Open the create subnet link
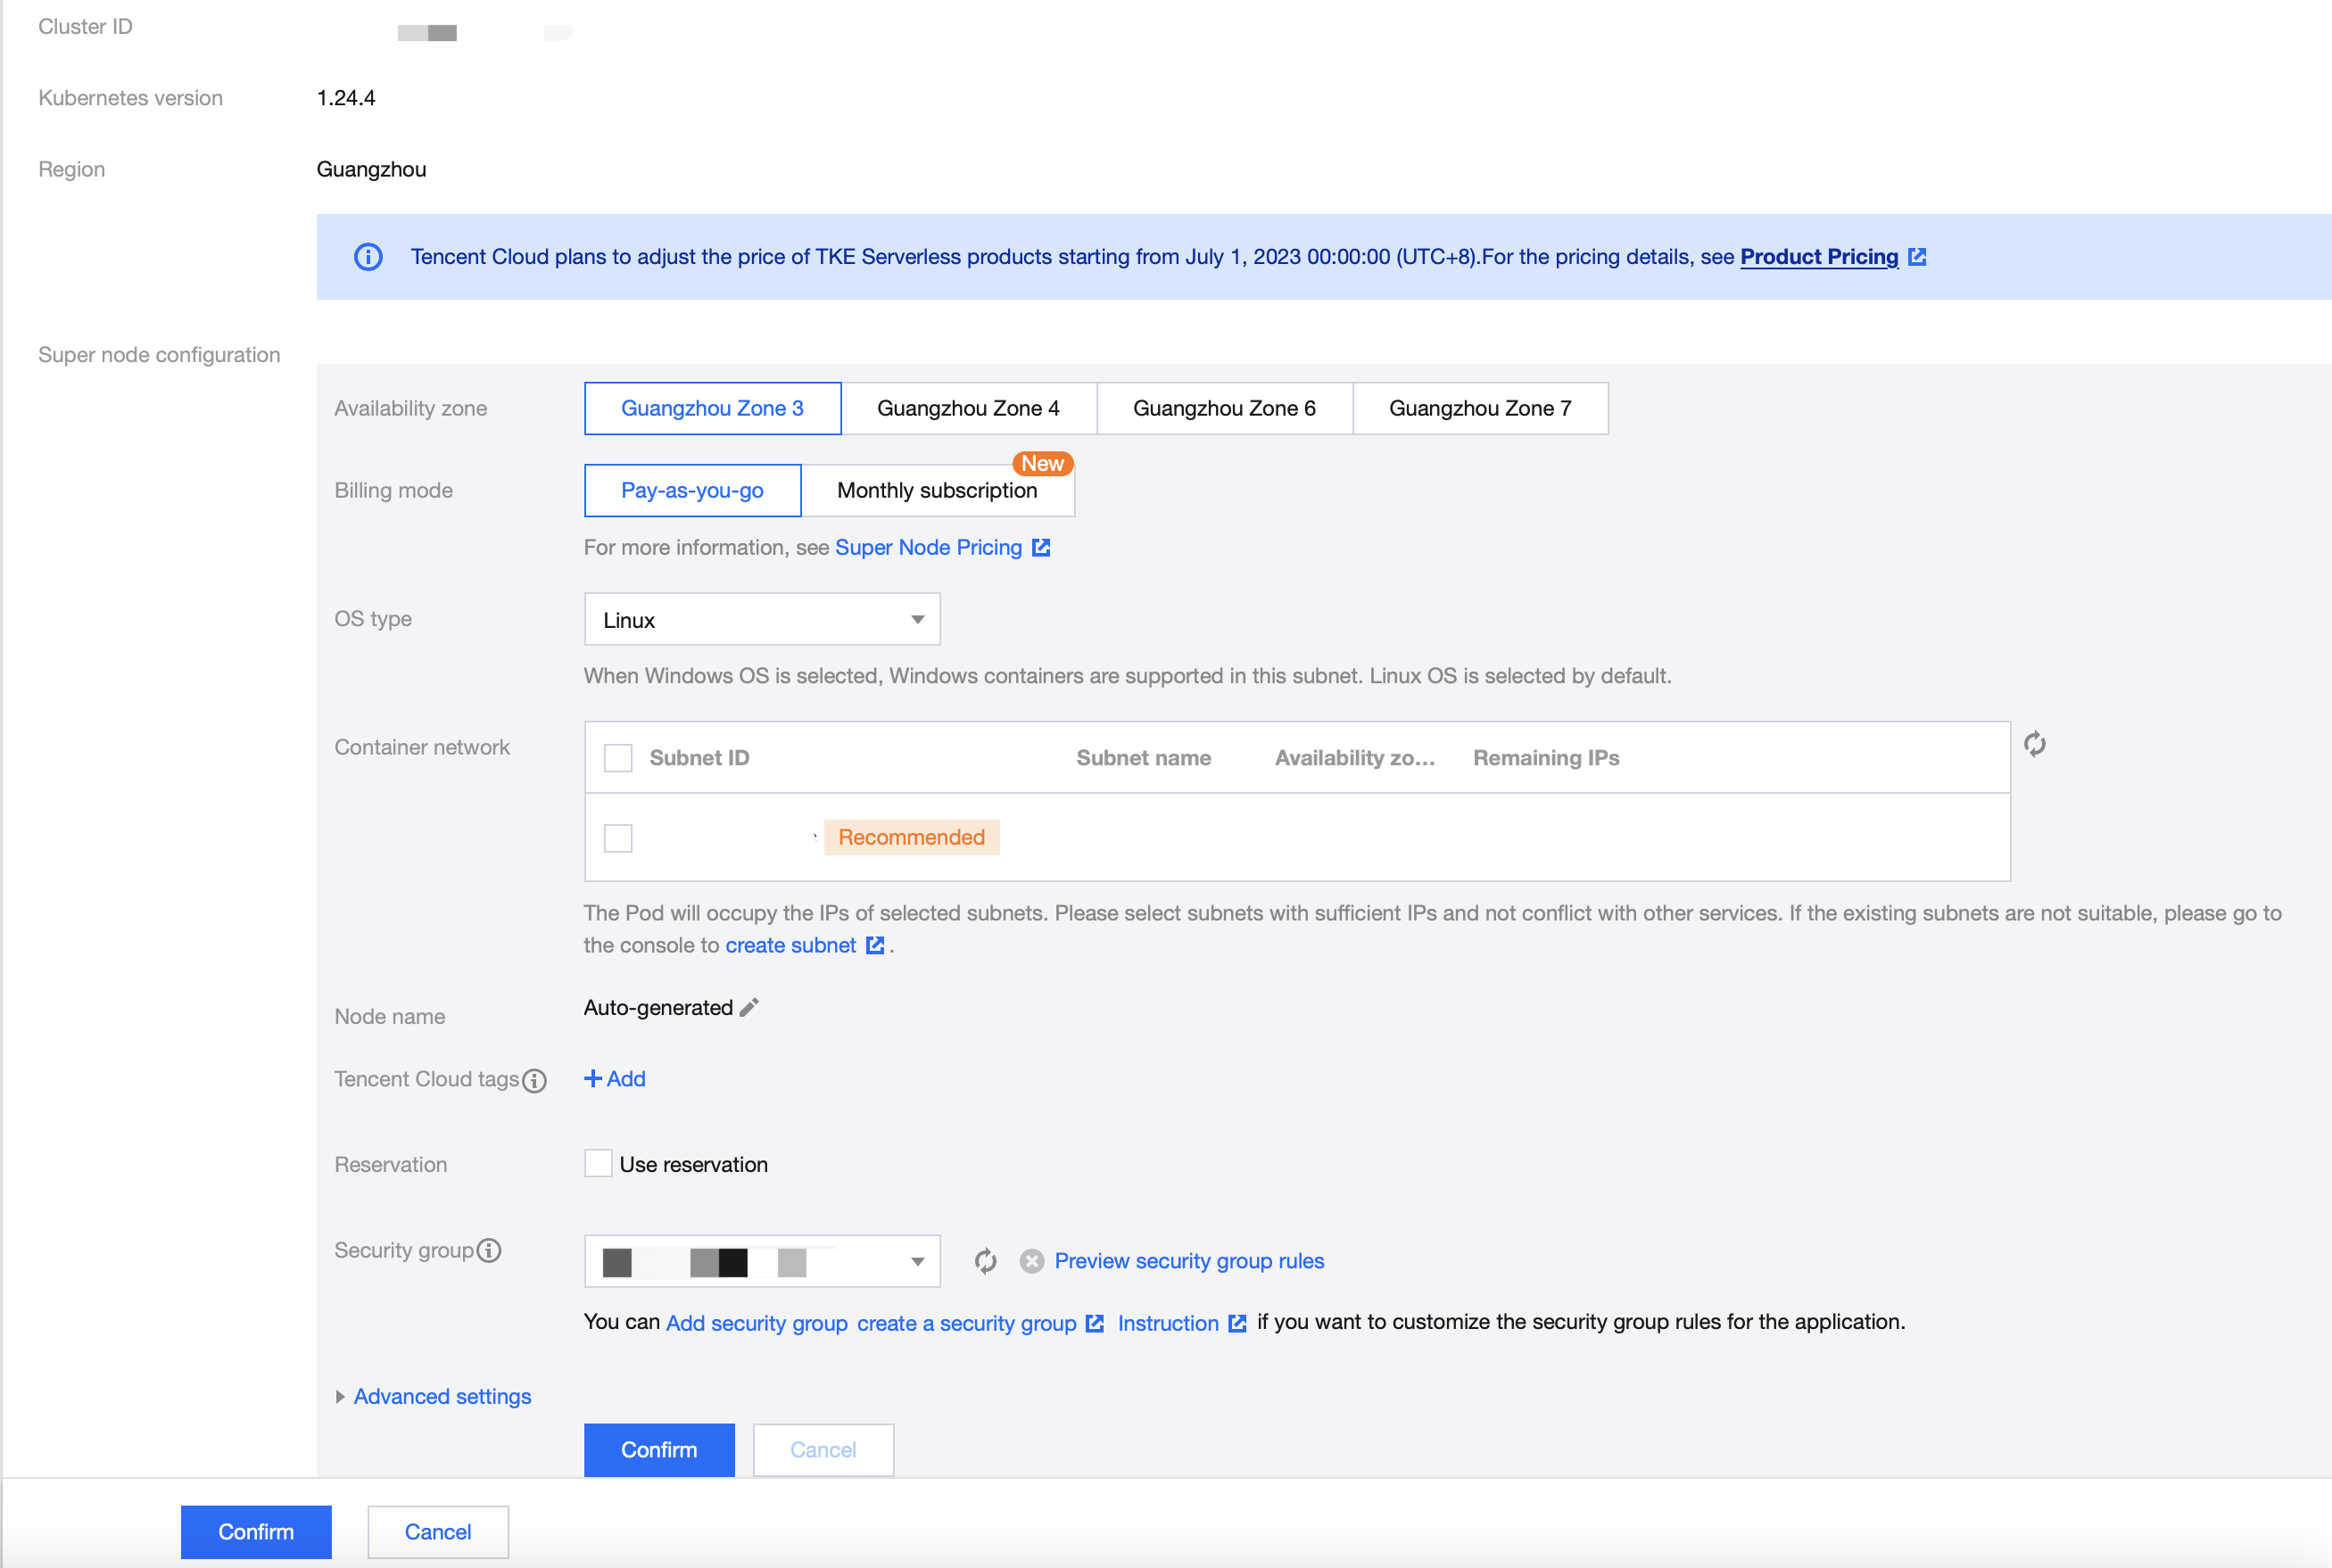 point(790,946)
